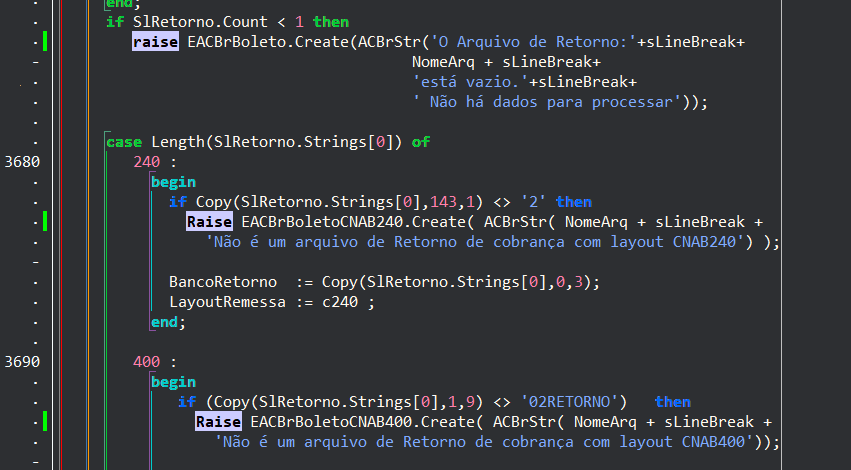The width and height of the screenshot is (851, 470).
Task: Click the case label '240 :'
Action: (155, 162)
